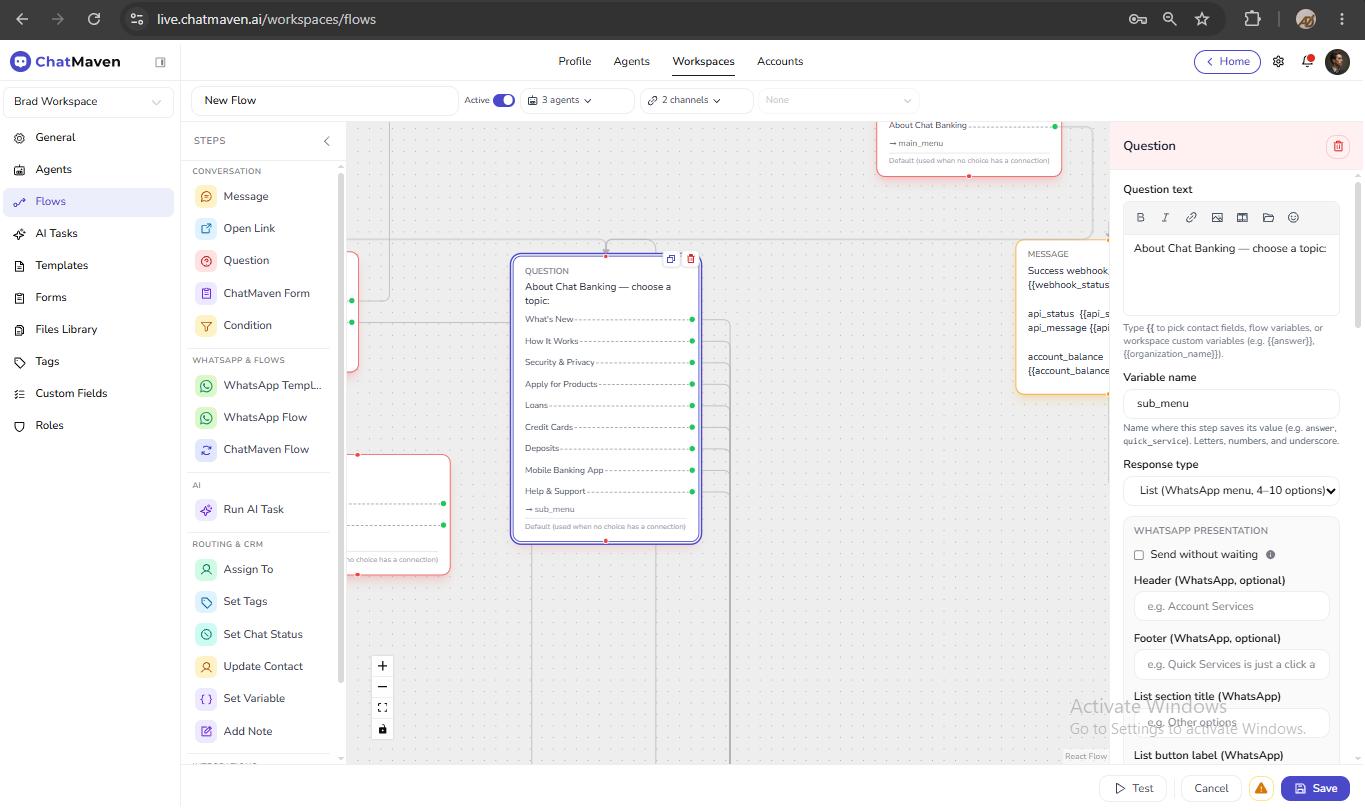Open the 2 channels dropdown
Image resolution: width=1365 pixels, height=811 pixels.
pyautogui.click(x=697, y=101)
